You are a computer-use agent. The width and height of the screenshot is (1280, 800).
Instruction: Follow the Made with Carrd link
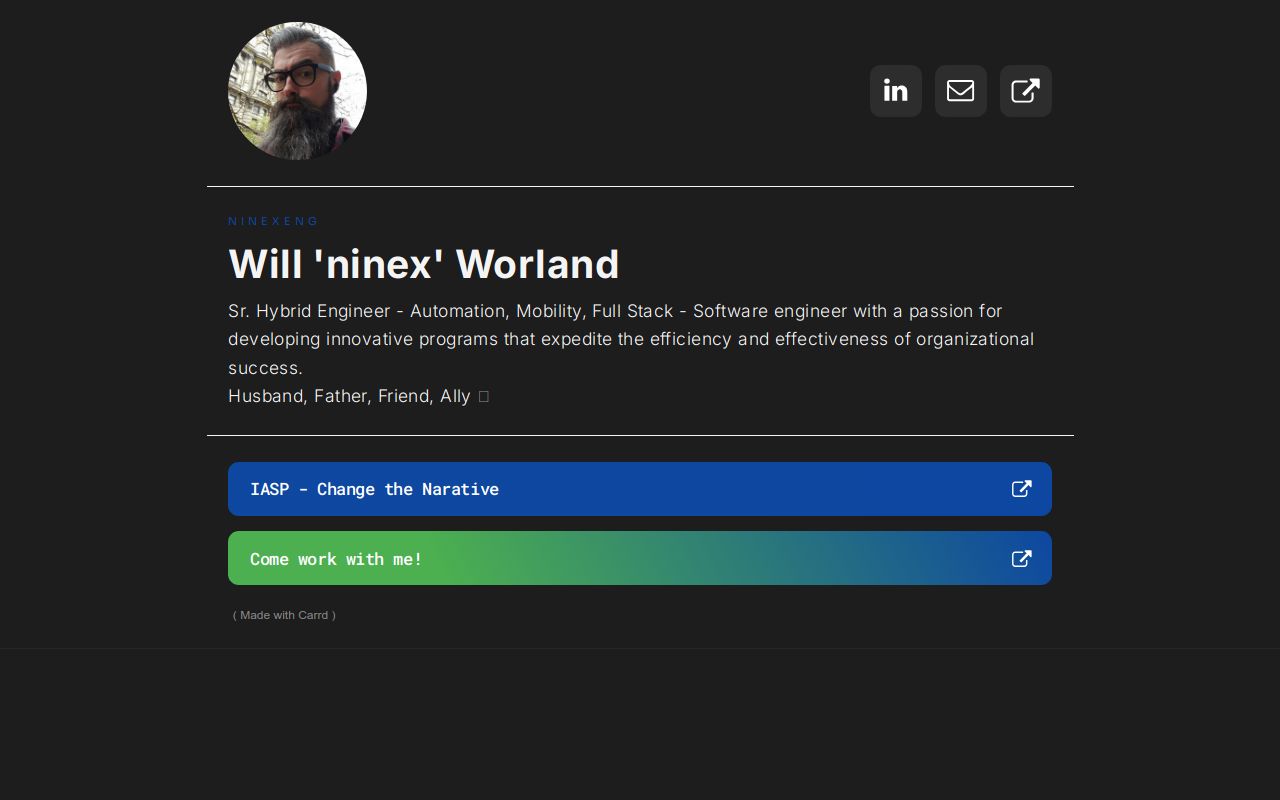click(284, 615)
